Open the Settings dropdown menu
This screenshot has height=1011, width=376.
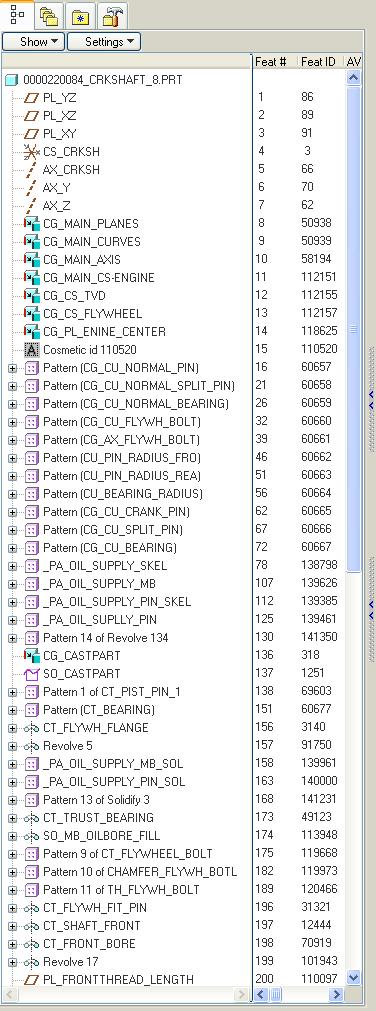point(104,42)
